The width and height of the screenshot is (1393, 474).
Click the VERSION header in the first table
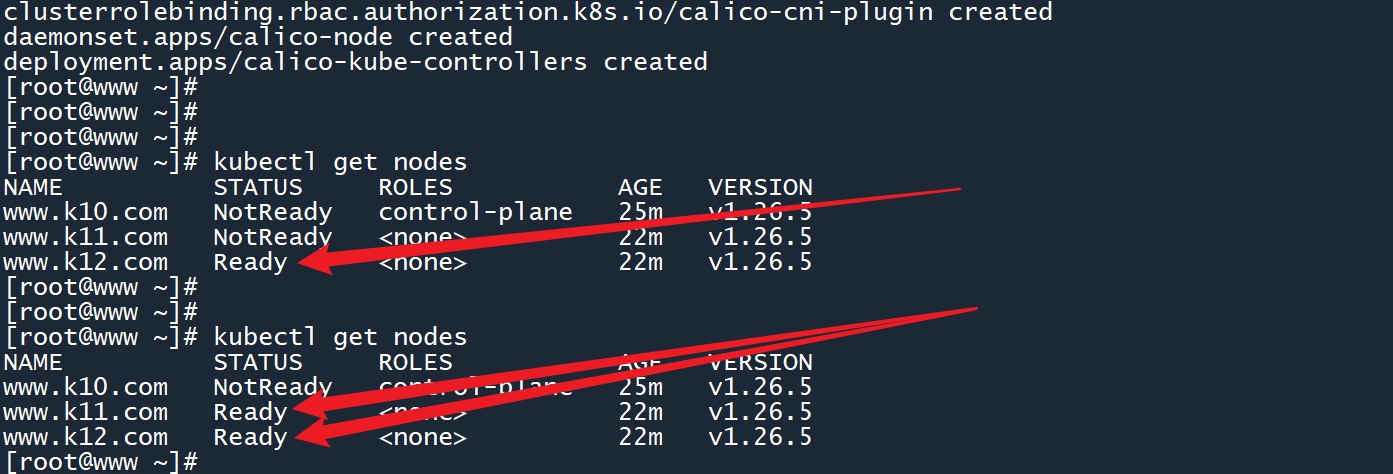pos(760,187)
